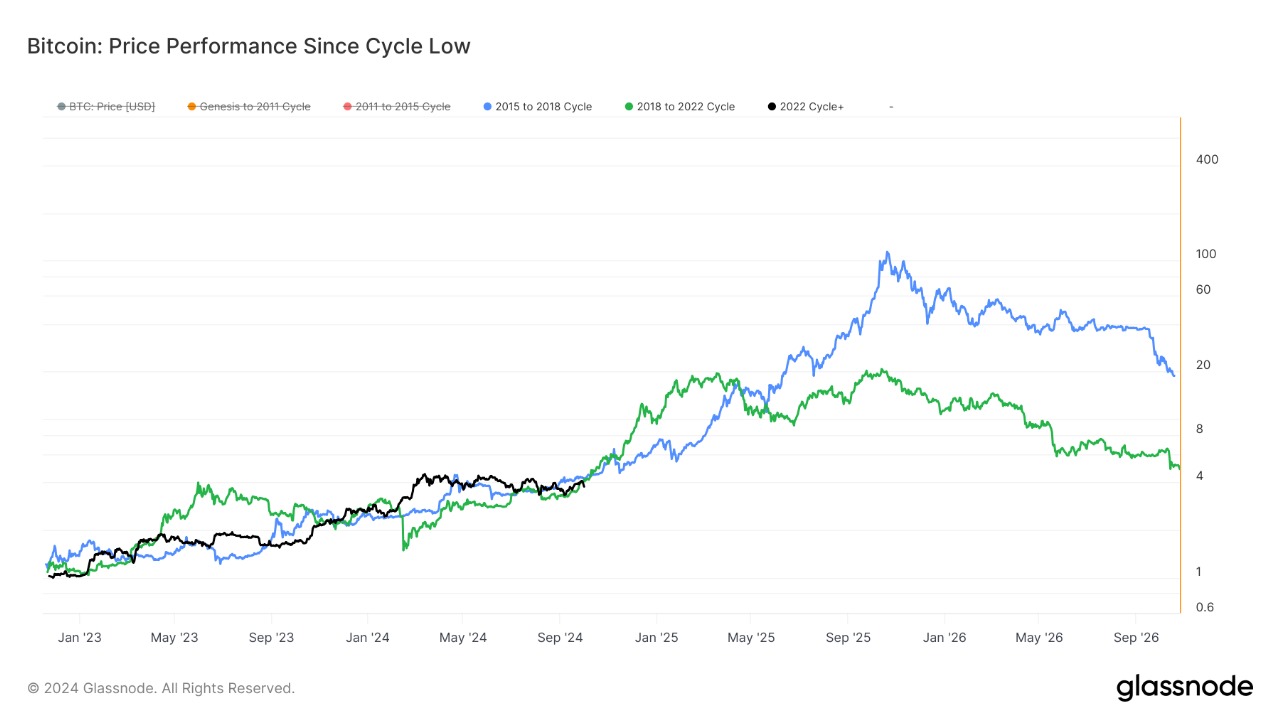Image resolution: width=1280 pixels, height=720 pixels.
Task: Click the dash legend entry after 2022 Cycle+
Action: 890,106
